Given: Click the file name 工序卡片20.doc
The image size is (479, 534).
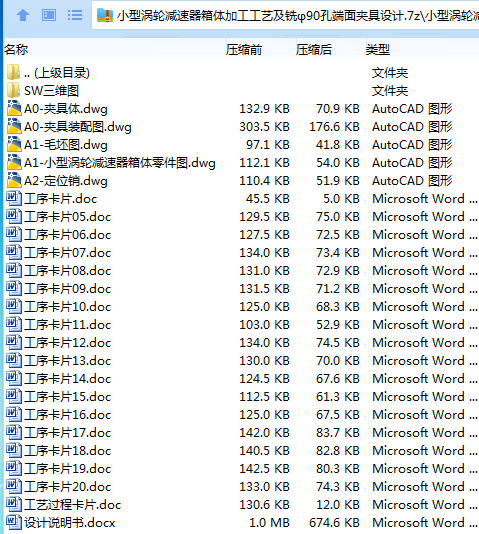Looking at the screenshot, I should point(67,487).
